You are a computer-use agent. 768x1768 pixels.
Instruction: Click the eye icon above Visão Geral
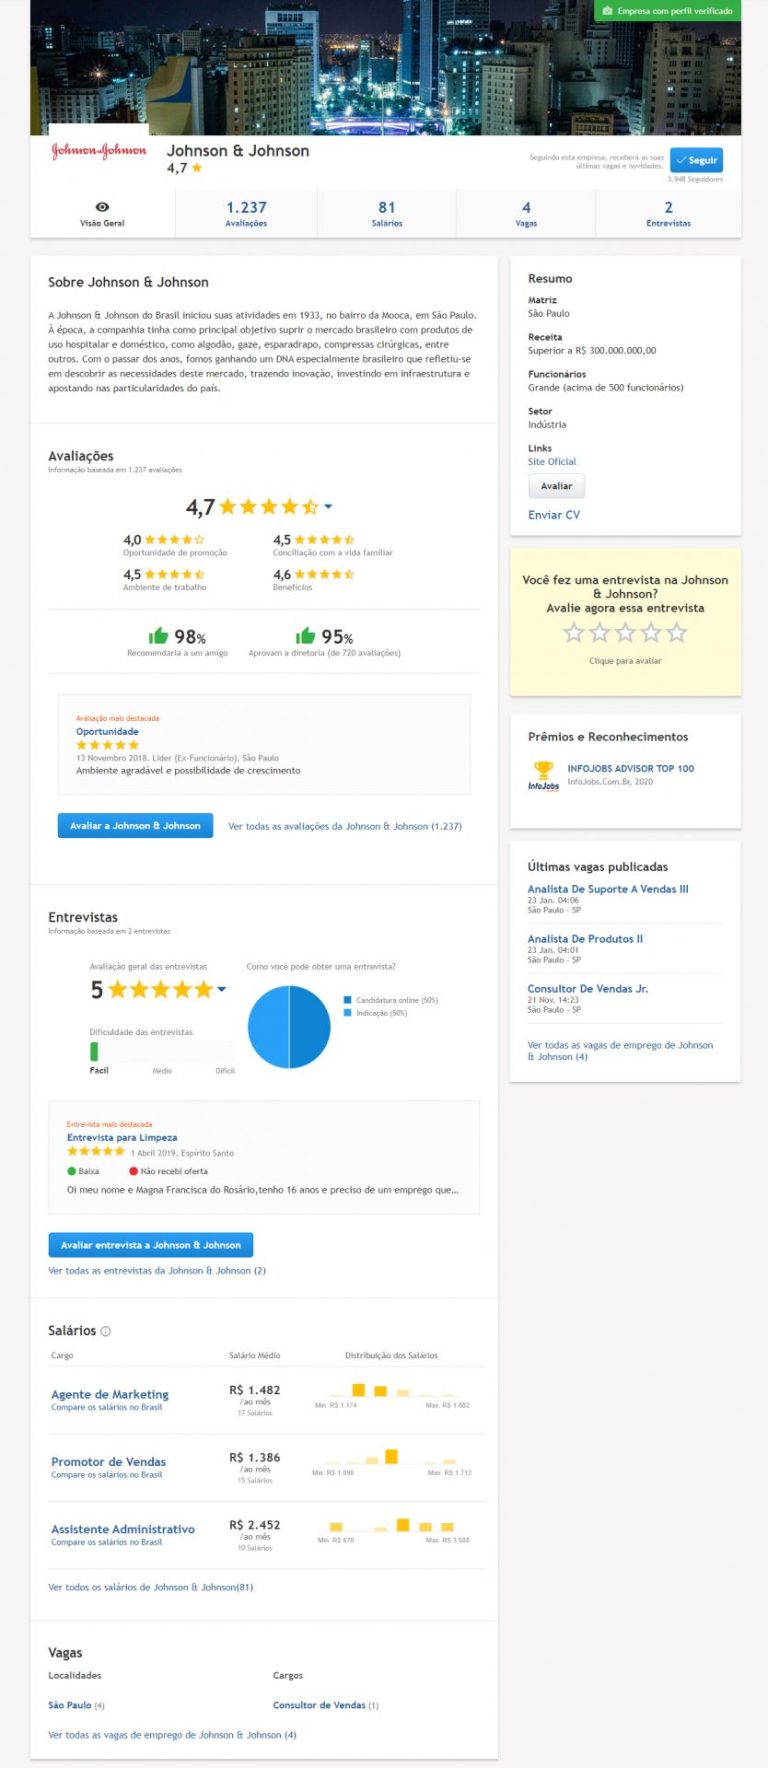pyautogui.click(x=102, y=207)
